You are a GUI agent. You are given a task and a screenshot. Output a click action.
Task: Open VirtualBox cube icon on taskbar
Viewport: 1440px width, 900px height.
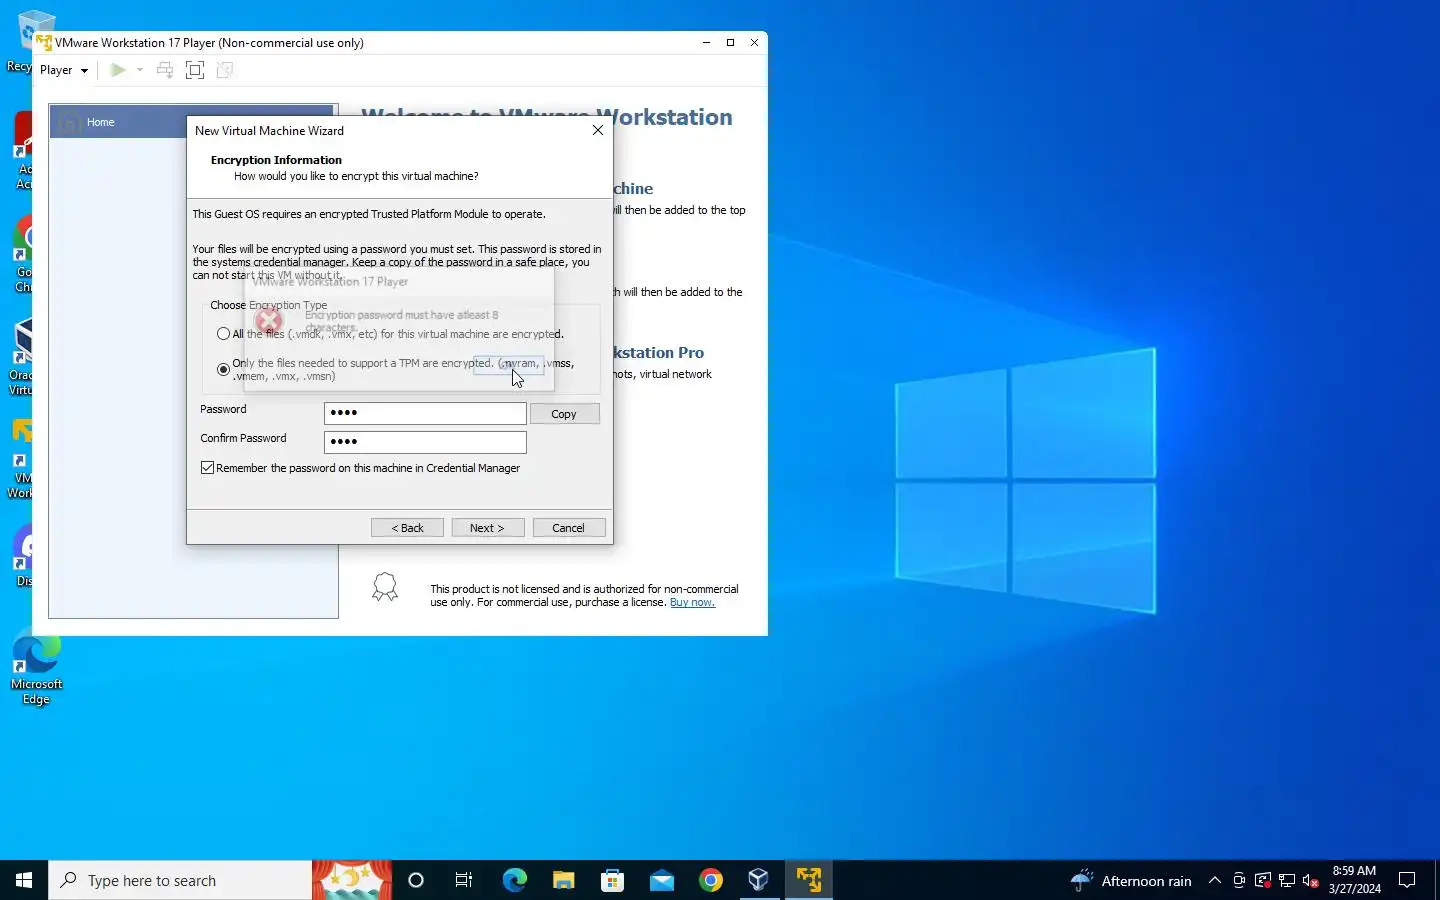pos(759,880)
